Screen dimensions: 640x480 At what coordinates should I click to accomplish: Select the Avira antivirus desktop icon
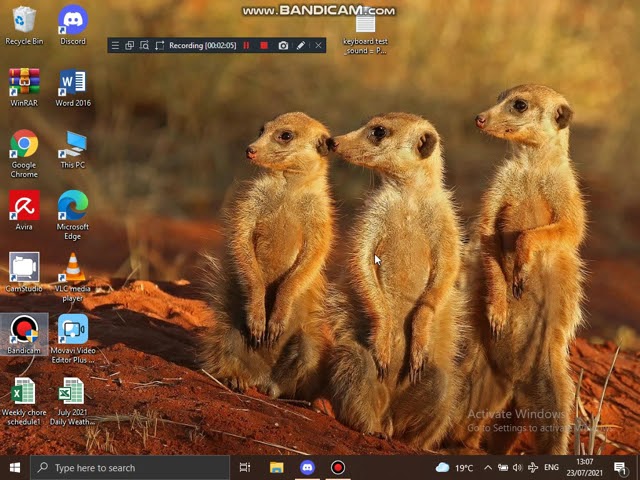tap(24, 211)
